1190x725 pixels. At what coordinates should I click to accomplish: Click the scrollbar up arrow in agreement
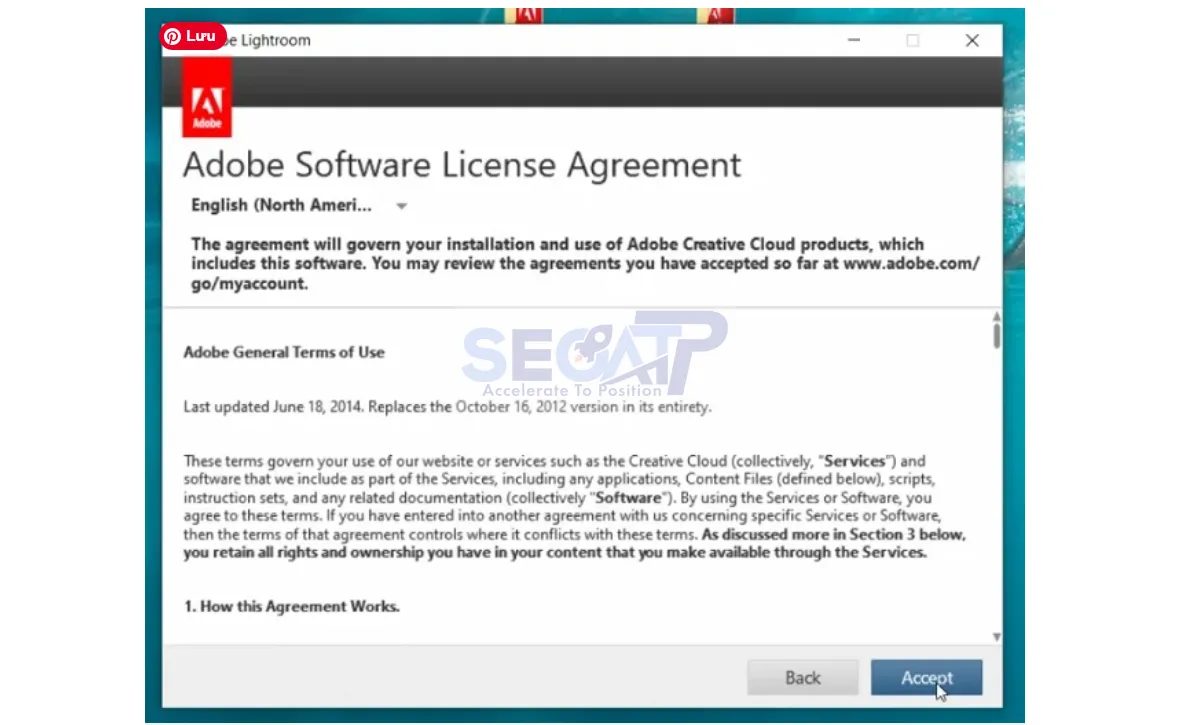coord(996,317)
